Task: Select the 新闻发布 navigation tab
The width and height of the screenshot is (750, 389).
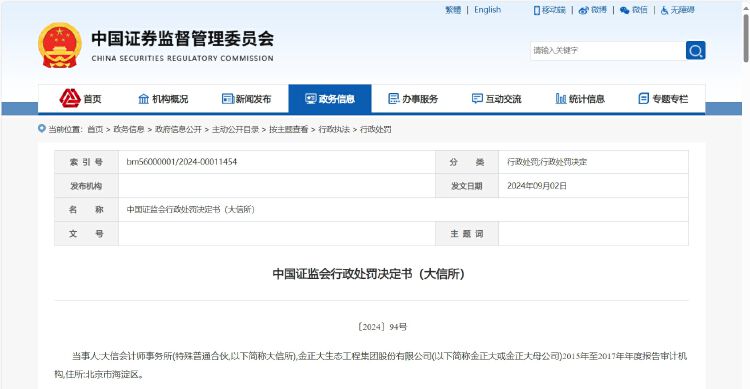Action: click(x=246, y=99)
